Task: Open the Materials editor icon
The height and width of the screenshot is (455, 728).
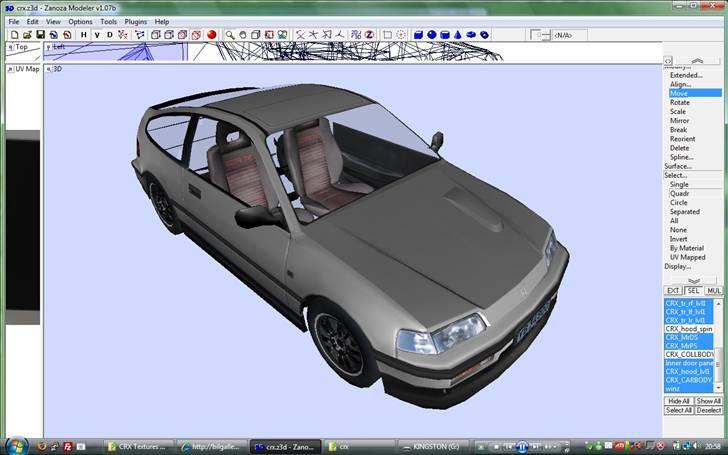Action: pos(282,35)
